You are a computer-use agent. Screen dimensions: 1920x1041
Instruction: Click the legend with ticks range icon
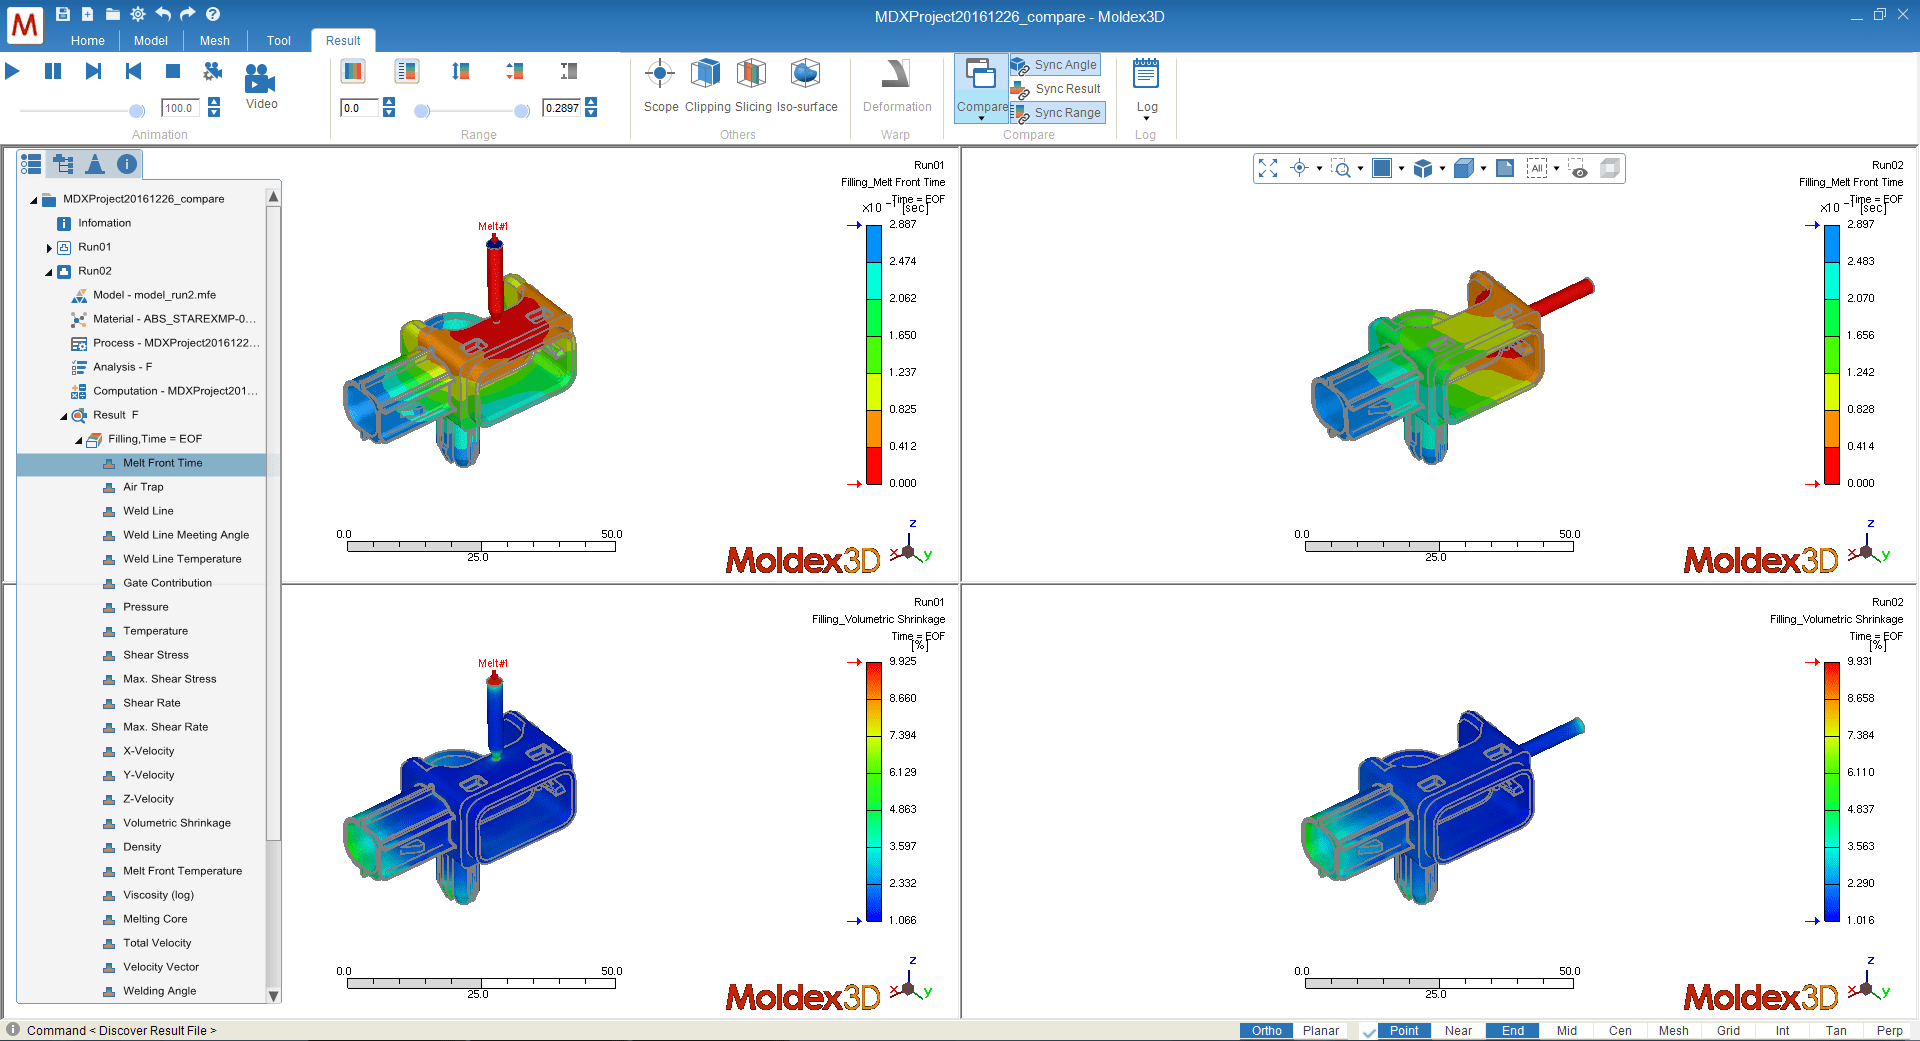tap(406, 71)
